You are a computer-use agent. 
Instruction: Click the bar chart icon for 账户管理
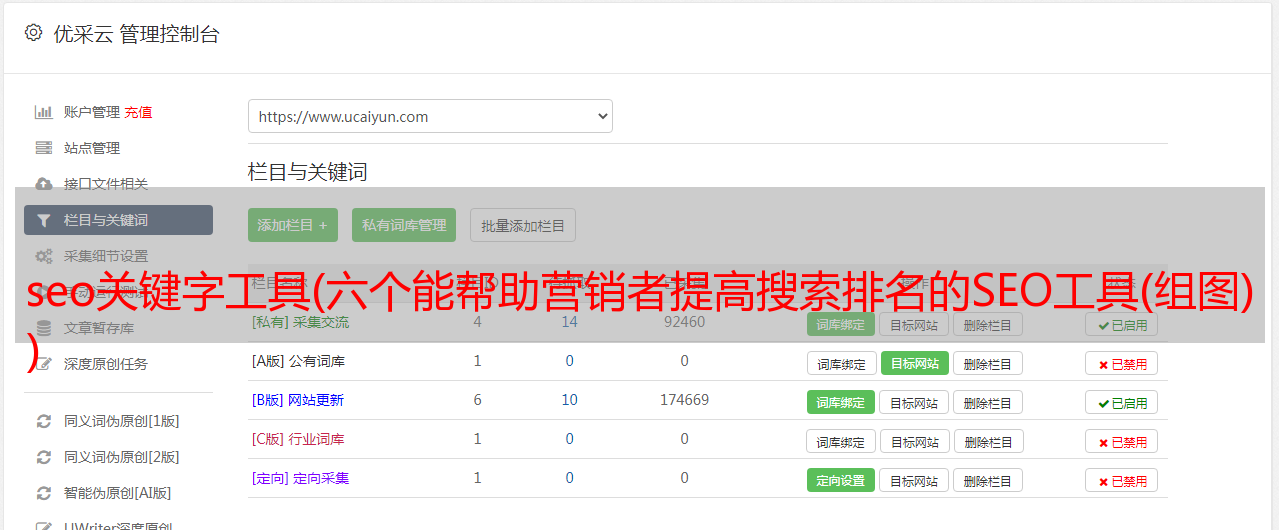click(x=44, y=112)
